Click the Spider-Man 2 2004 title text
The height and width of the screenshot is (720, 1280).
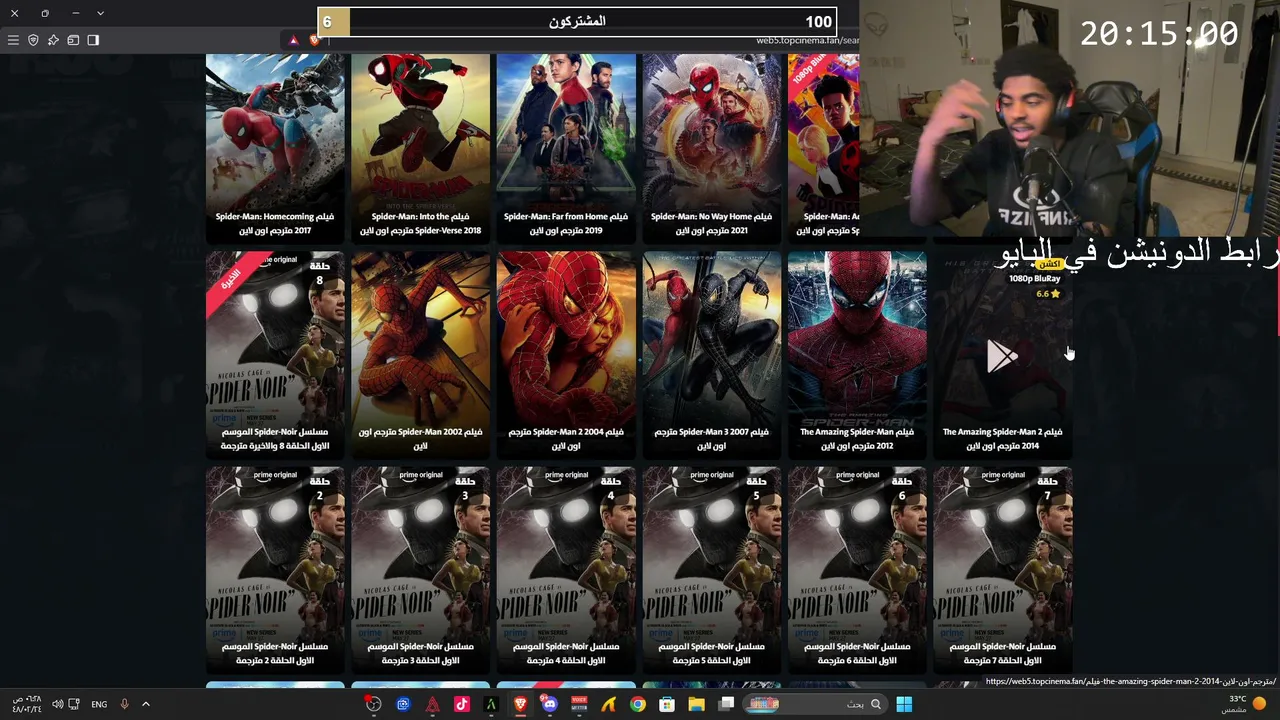[x=566, y=439]
